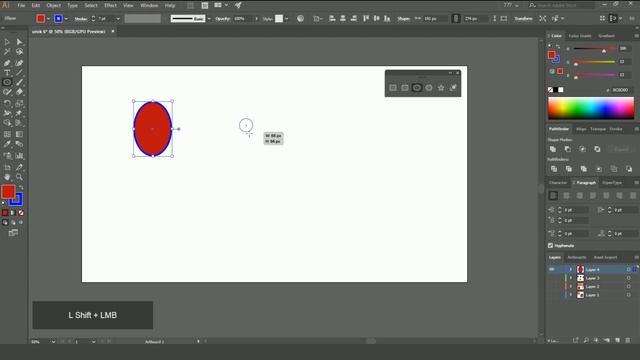Set None paint mode in toolbar

(21, 213)
